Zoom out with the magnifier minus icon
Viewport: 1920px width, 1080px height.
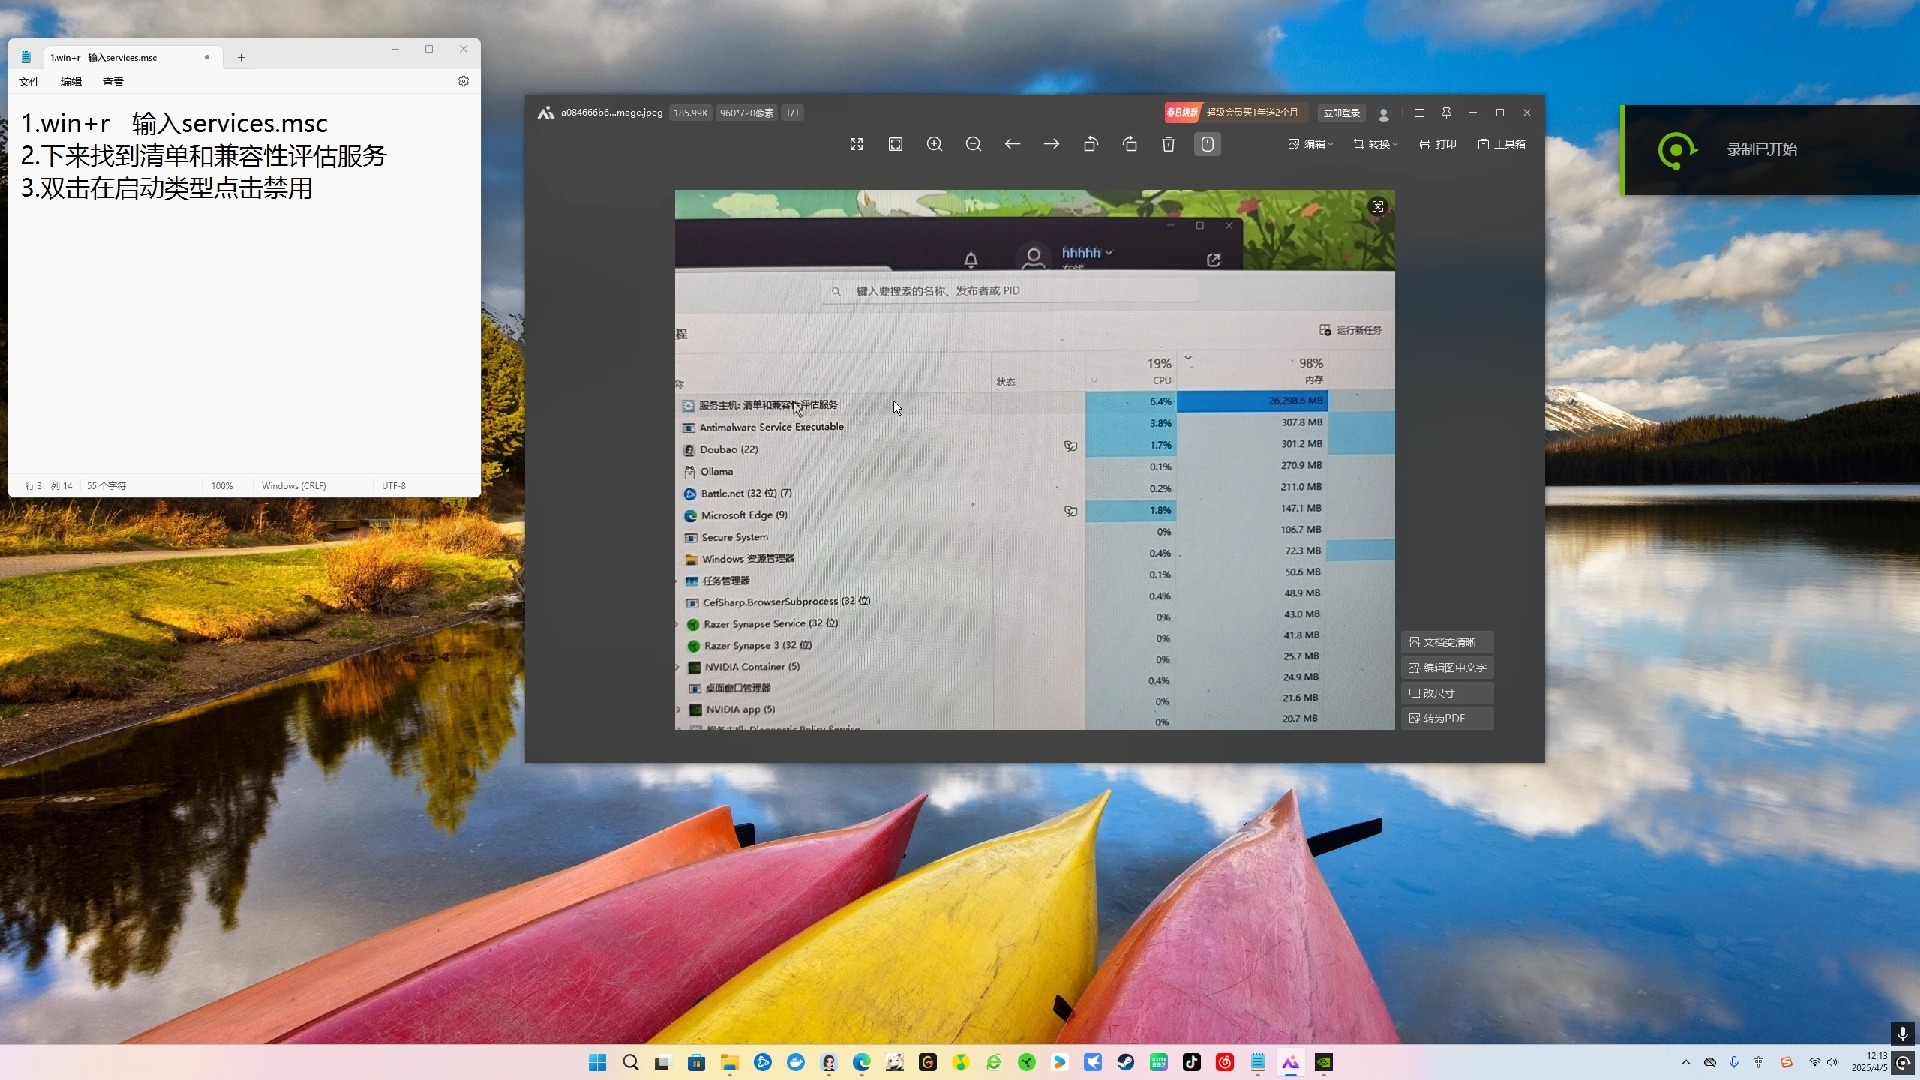(973, 144)
